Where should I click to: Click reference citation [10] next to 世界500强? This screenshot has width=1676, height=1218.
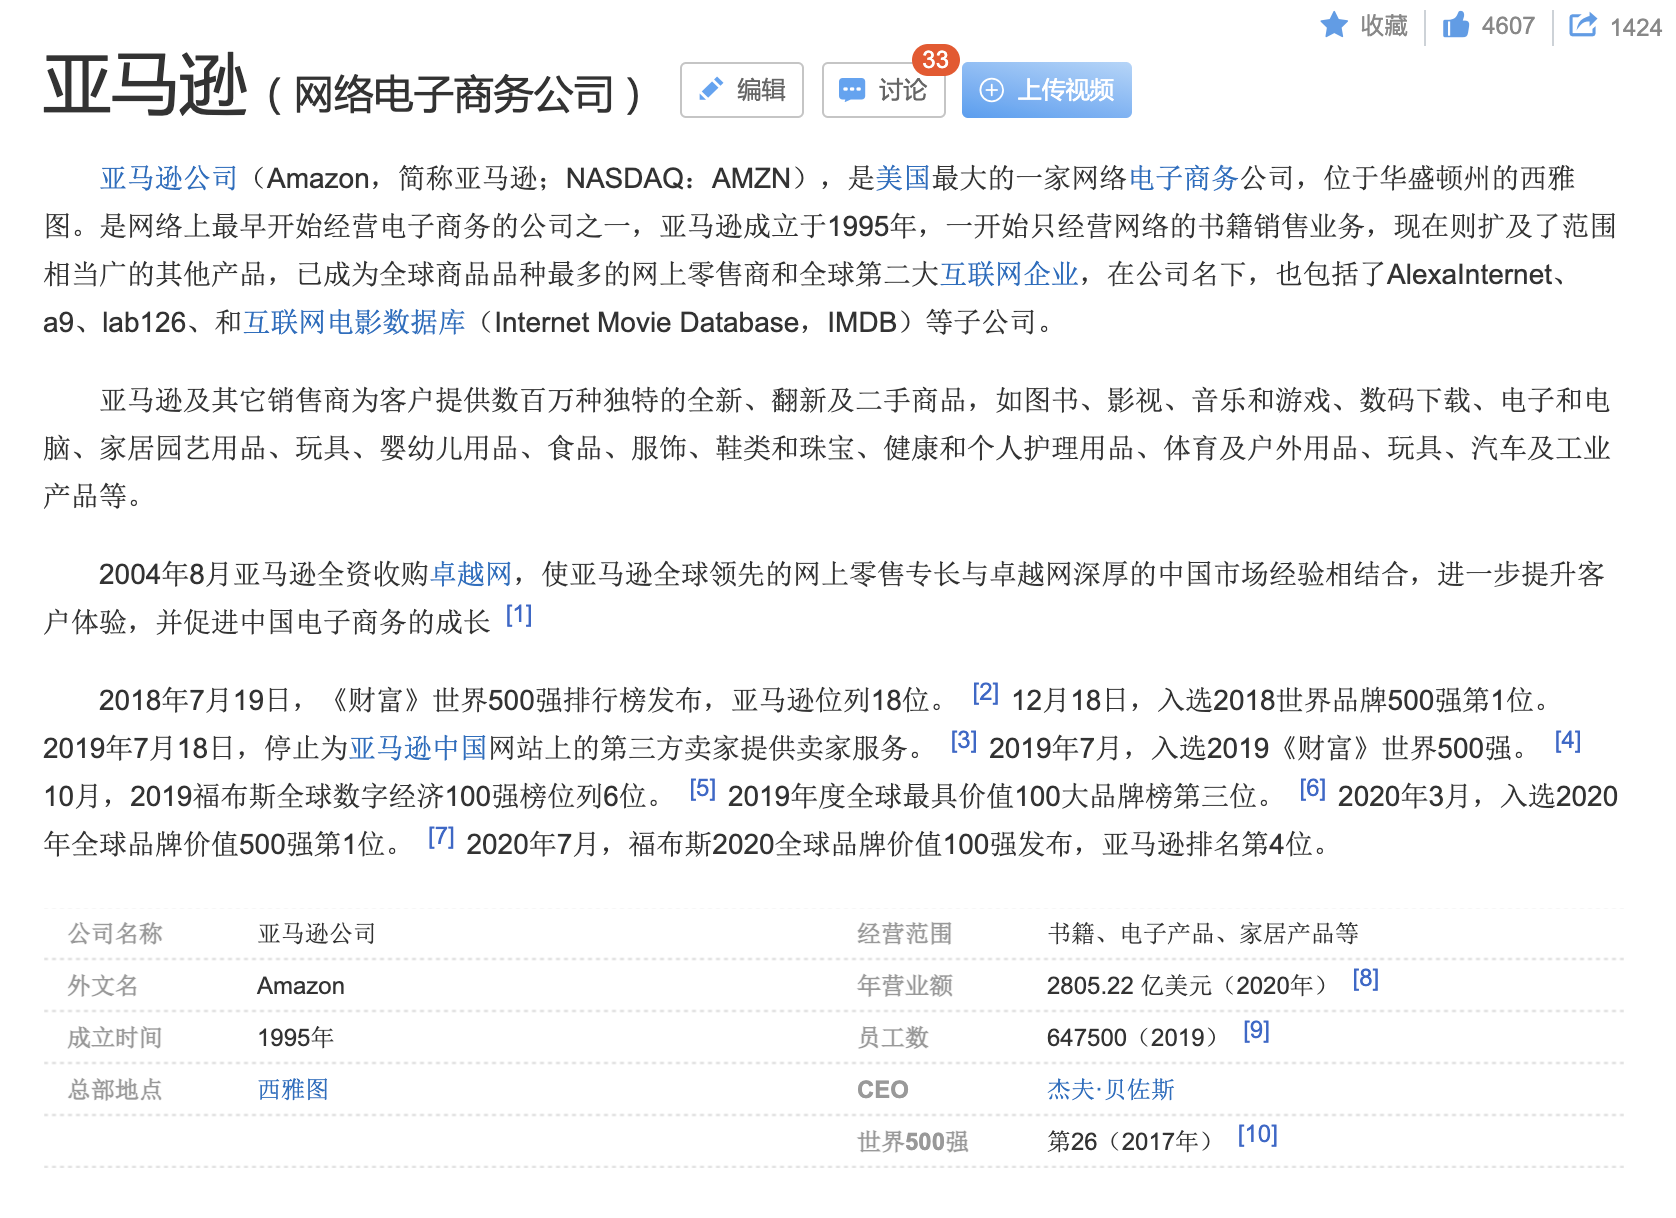click(x=1258, y=1133)
